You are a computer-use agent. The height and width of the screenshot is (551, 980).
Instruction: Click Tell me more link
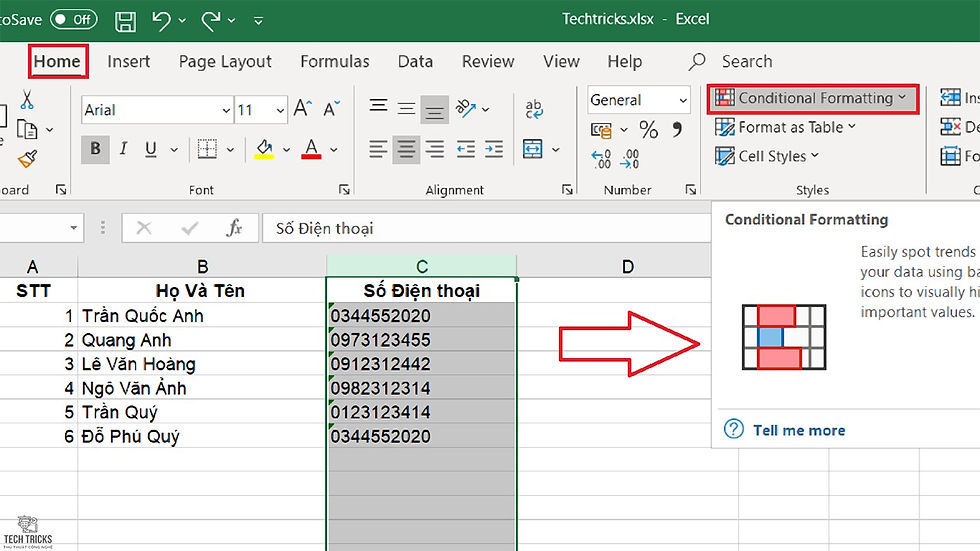(x=799, y=430)
